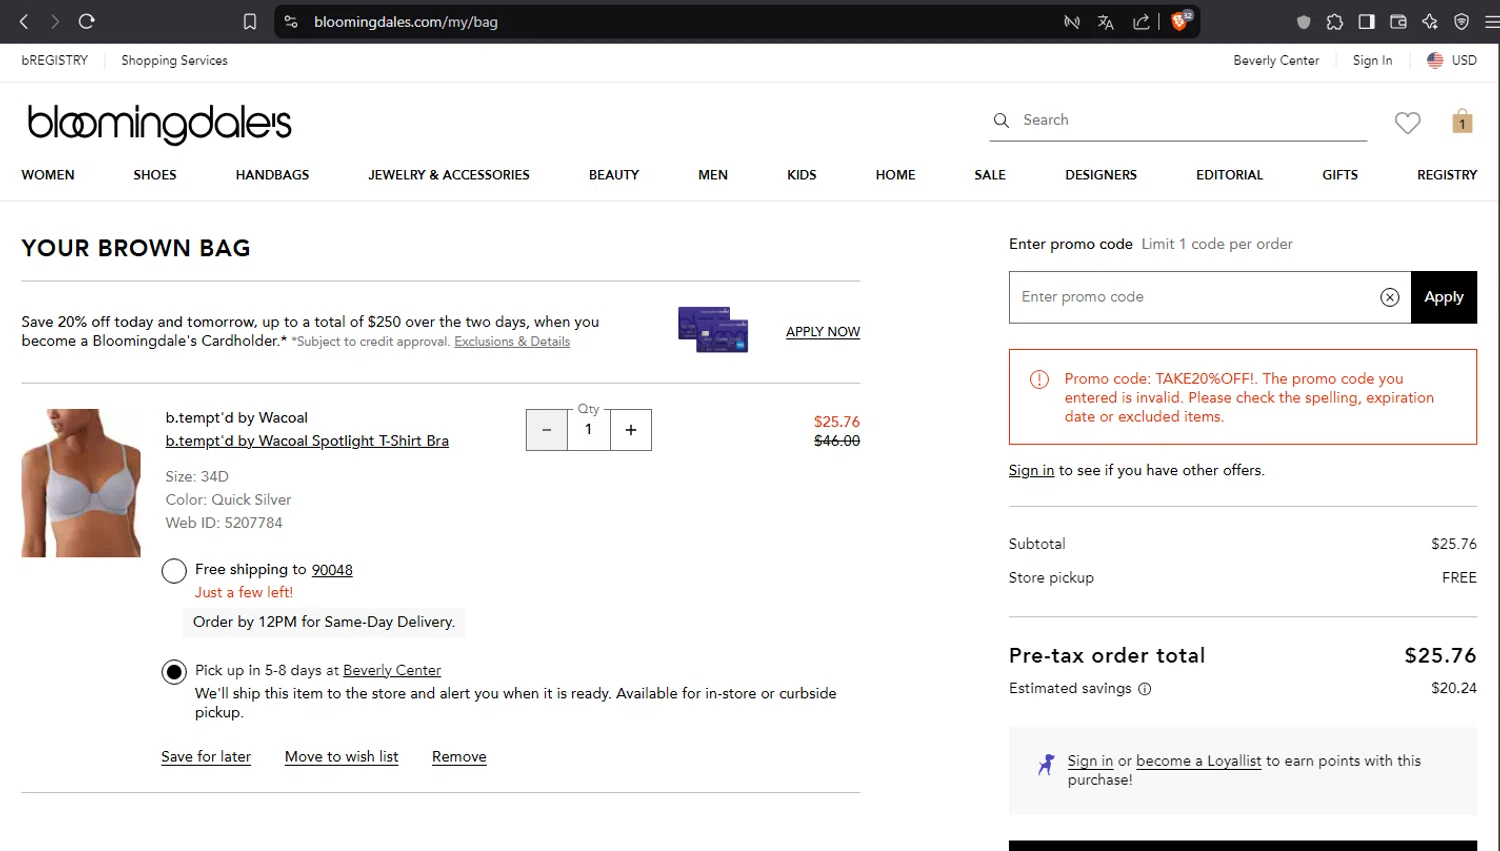Click the VPN shield icon in toolbar

tap(1462, 21)
